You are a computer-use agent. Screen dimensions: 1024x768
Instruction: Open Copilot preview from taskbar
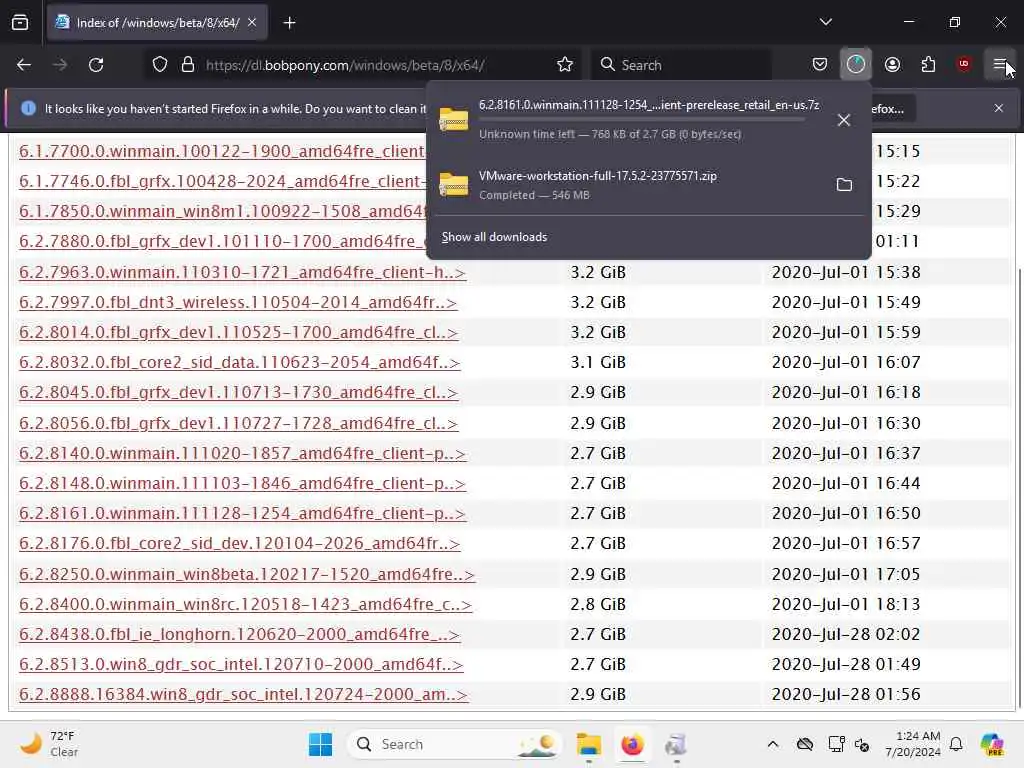click(992, 744)
